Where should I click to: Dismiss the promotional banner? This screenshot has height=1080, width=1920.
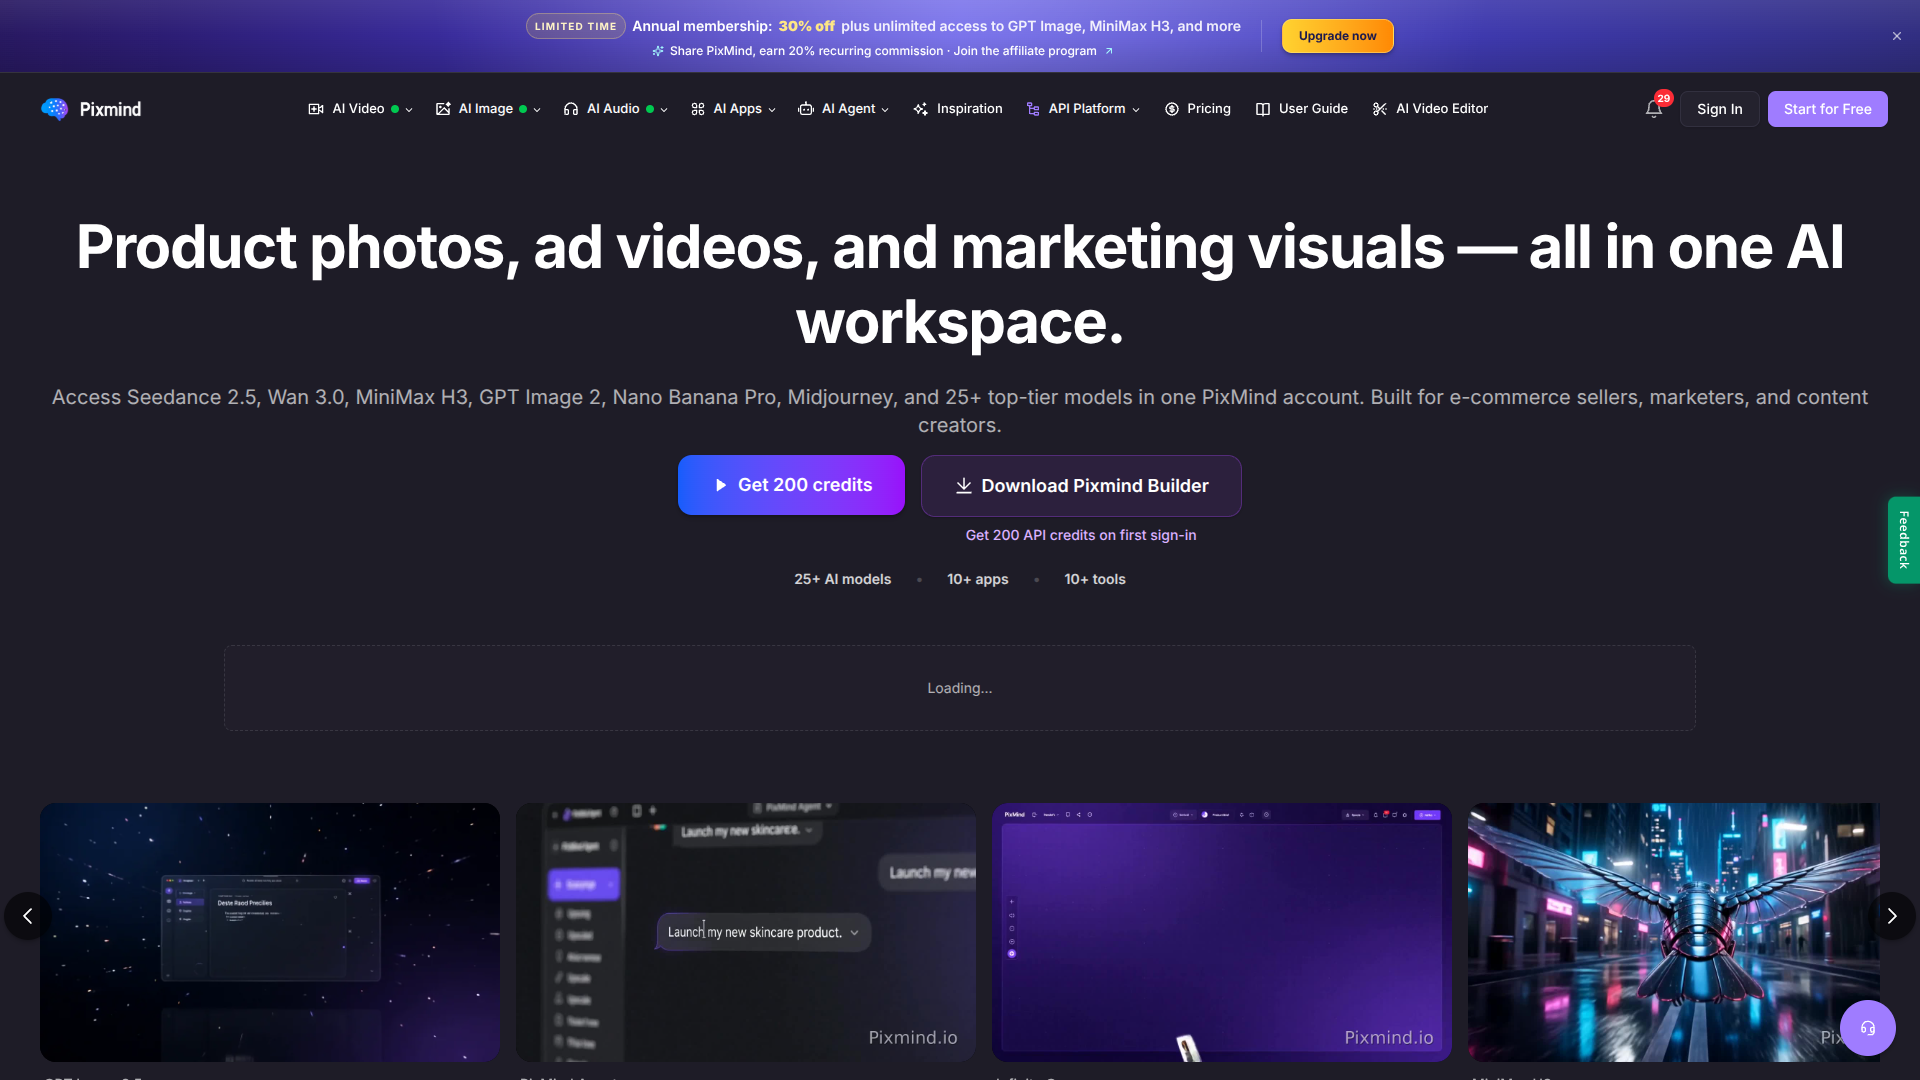[1897, 36]
